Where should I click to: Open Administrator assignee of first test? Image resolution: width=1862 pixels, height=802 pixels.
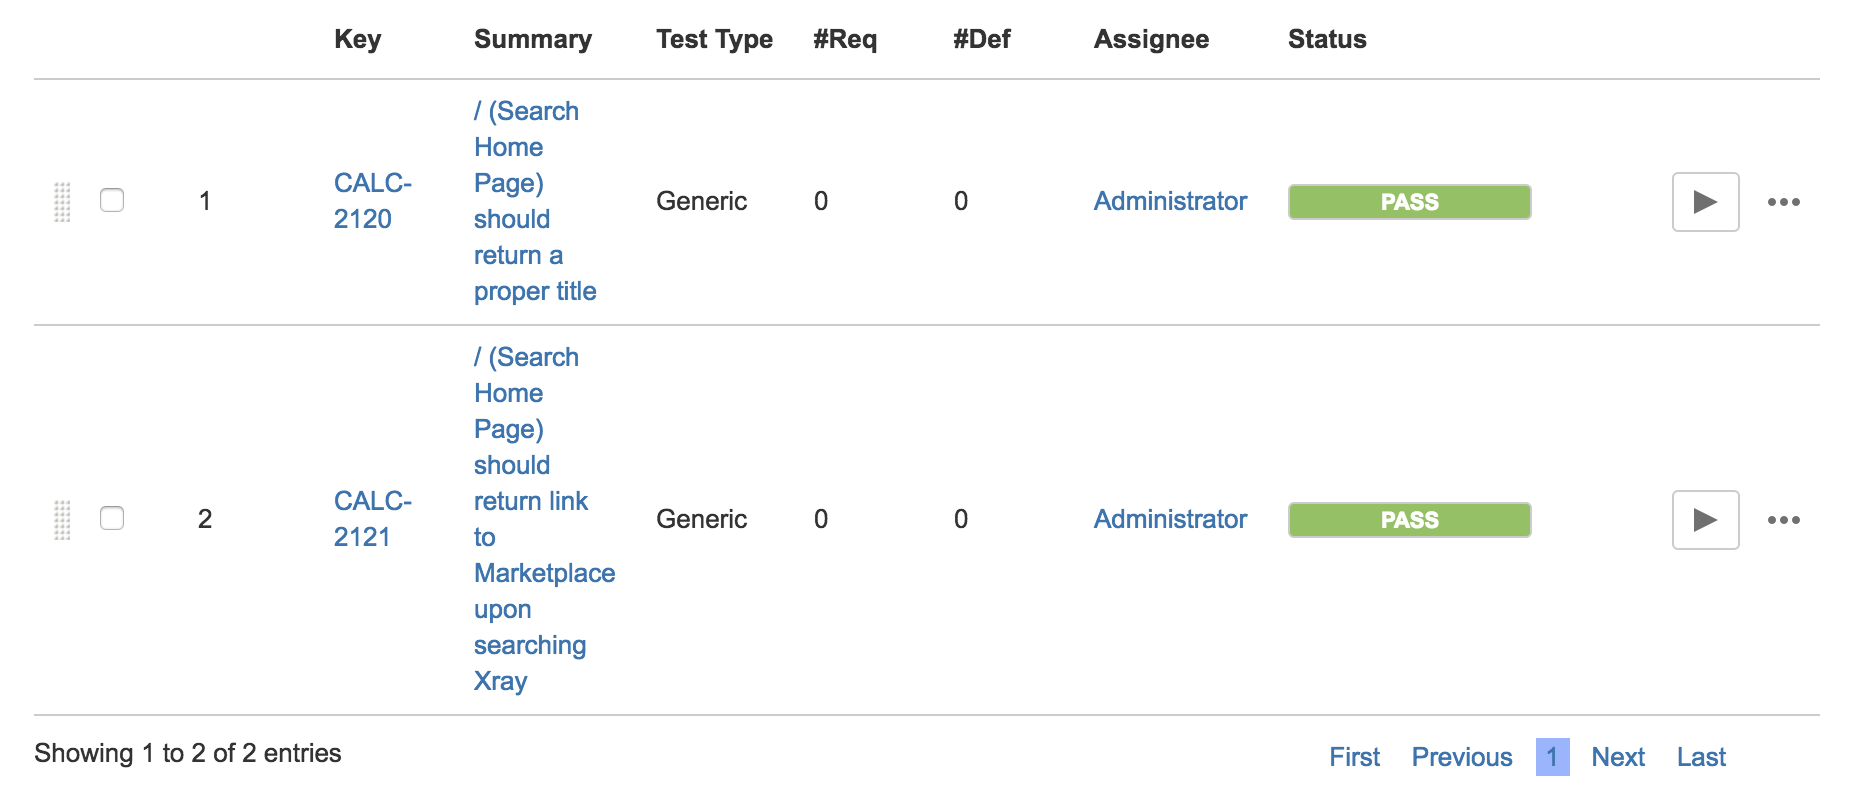click(1170, 201)
